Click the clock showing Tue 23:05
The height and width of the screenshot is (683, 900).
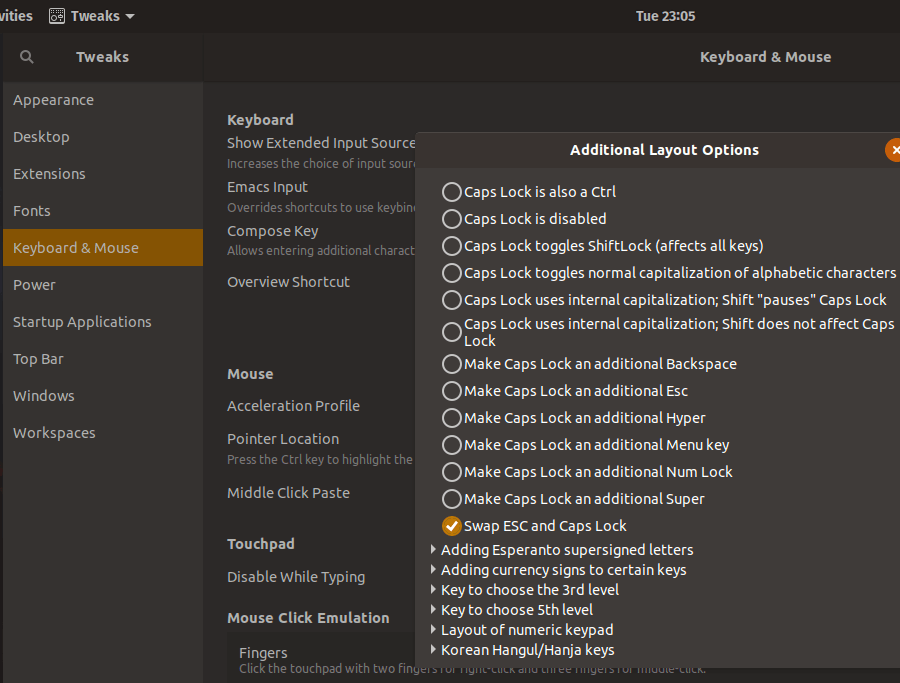(x=665, y=16)
